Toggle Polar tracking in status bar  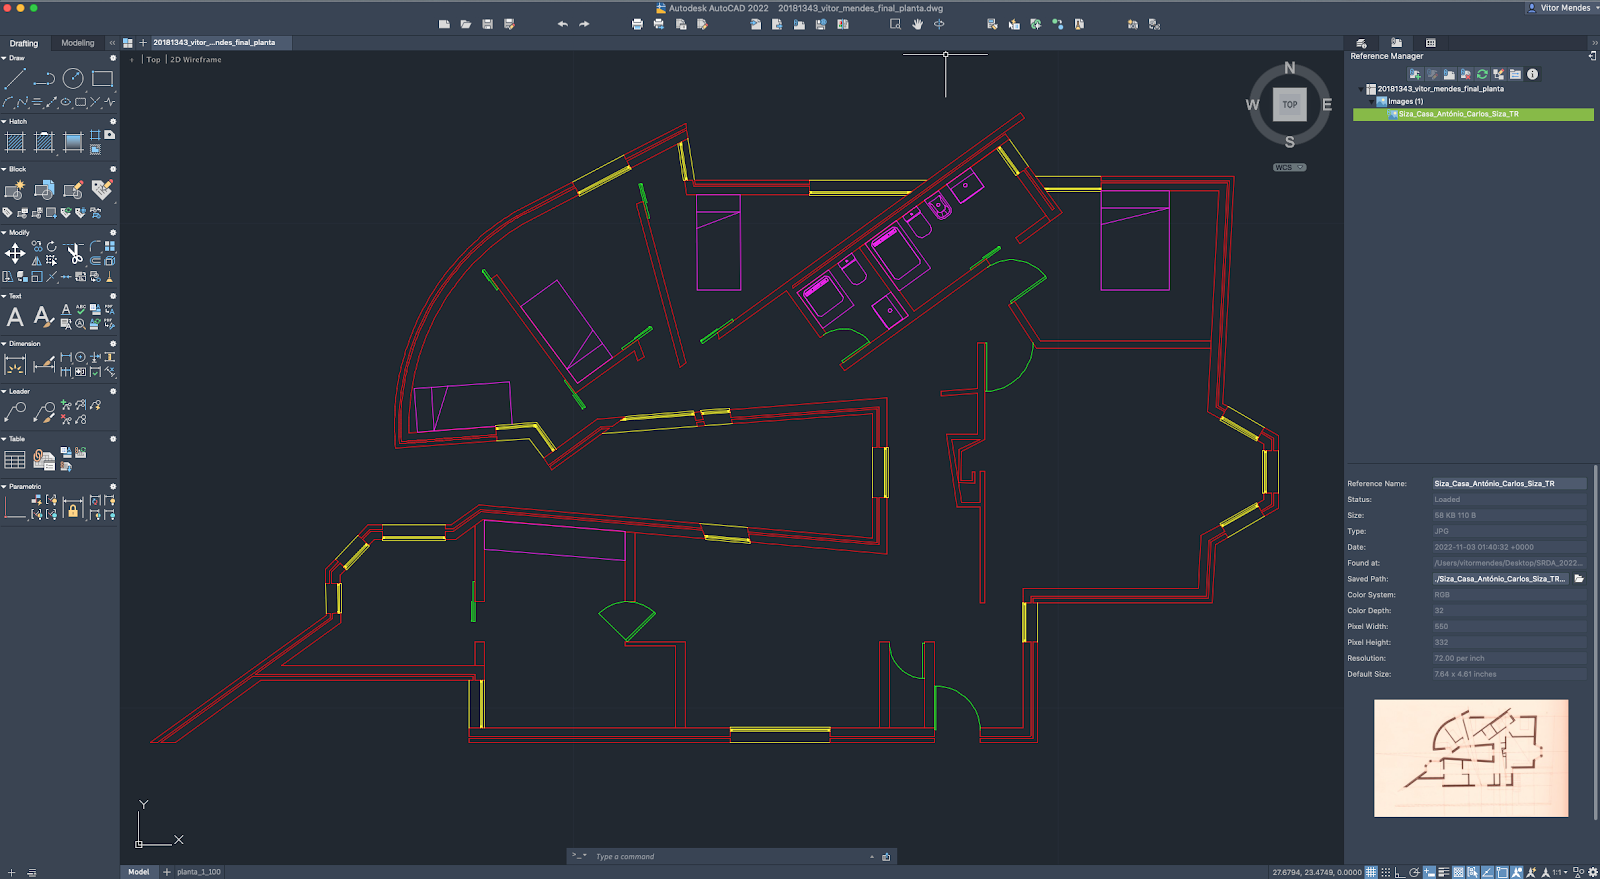1415,872
